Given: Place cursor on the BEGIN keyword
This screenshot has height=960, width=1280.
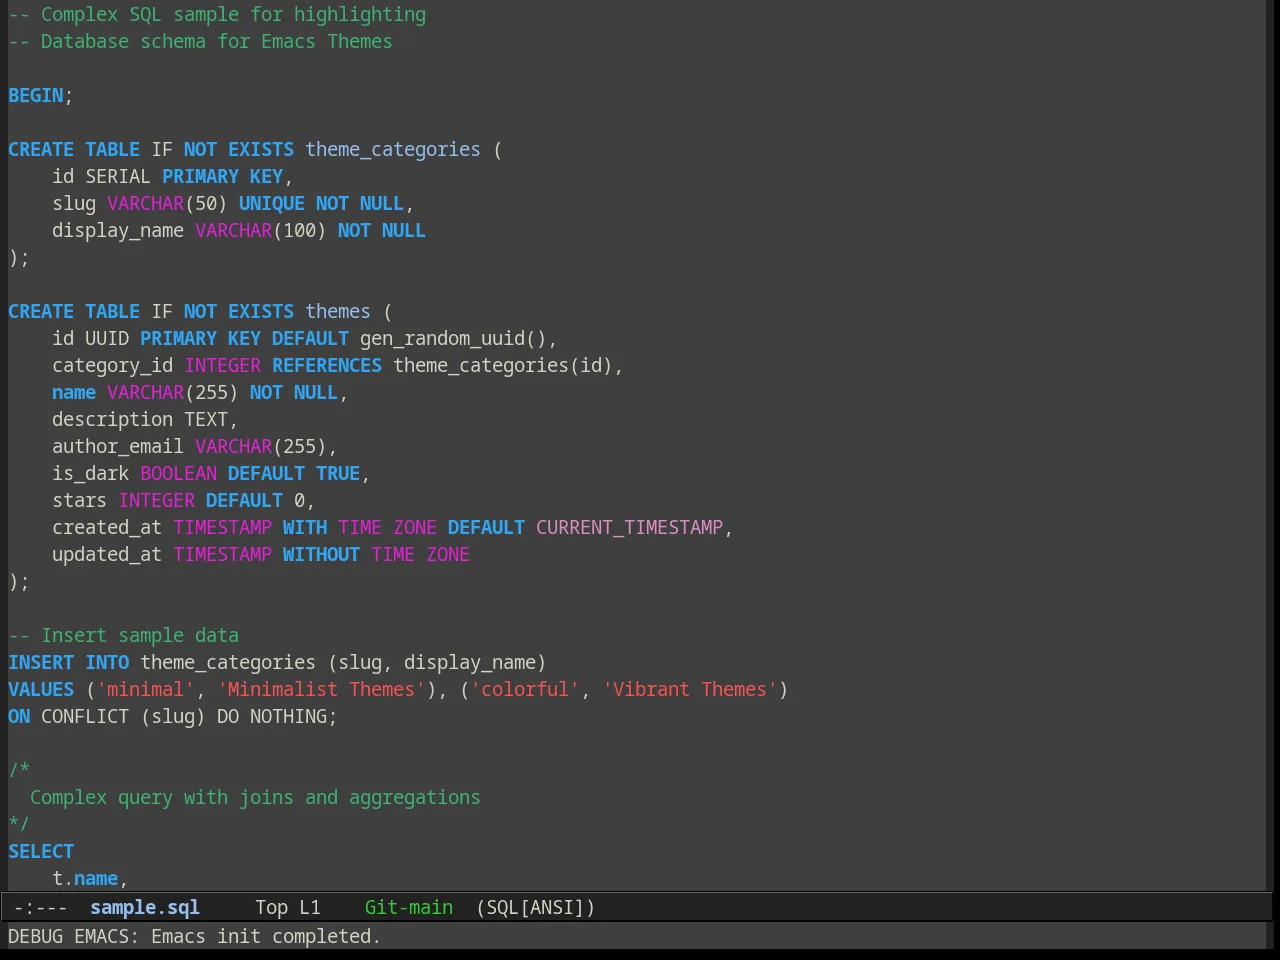Looking at the screenshot, I should 36,95.
